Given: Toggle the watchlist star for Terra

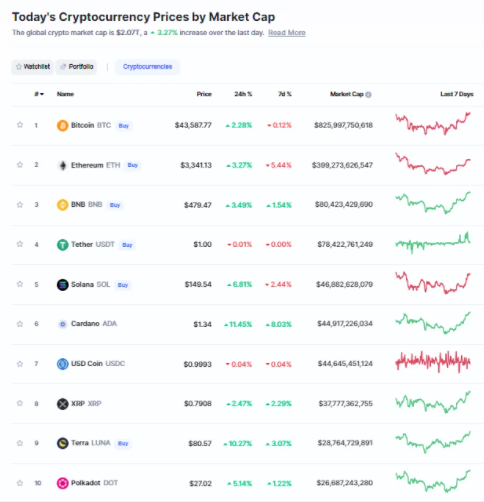Looking at the screenshot, I should 20,443.
